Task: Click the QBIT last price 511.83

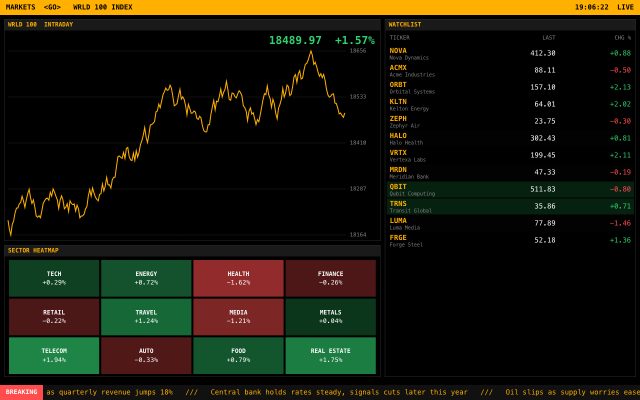Action: click(543, 189)
